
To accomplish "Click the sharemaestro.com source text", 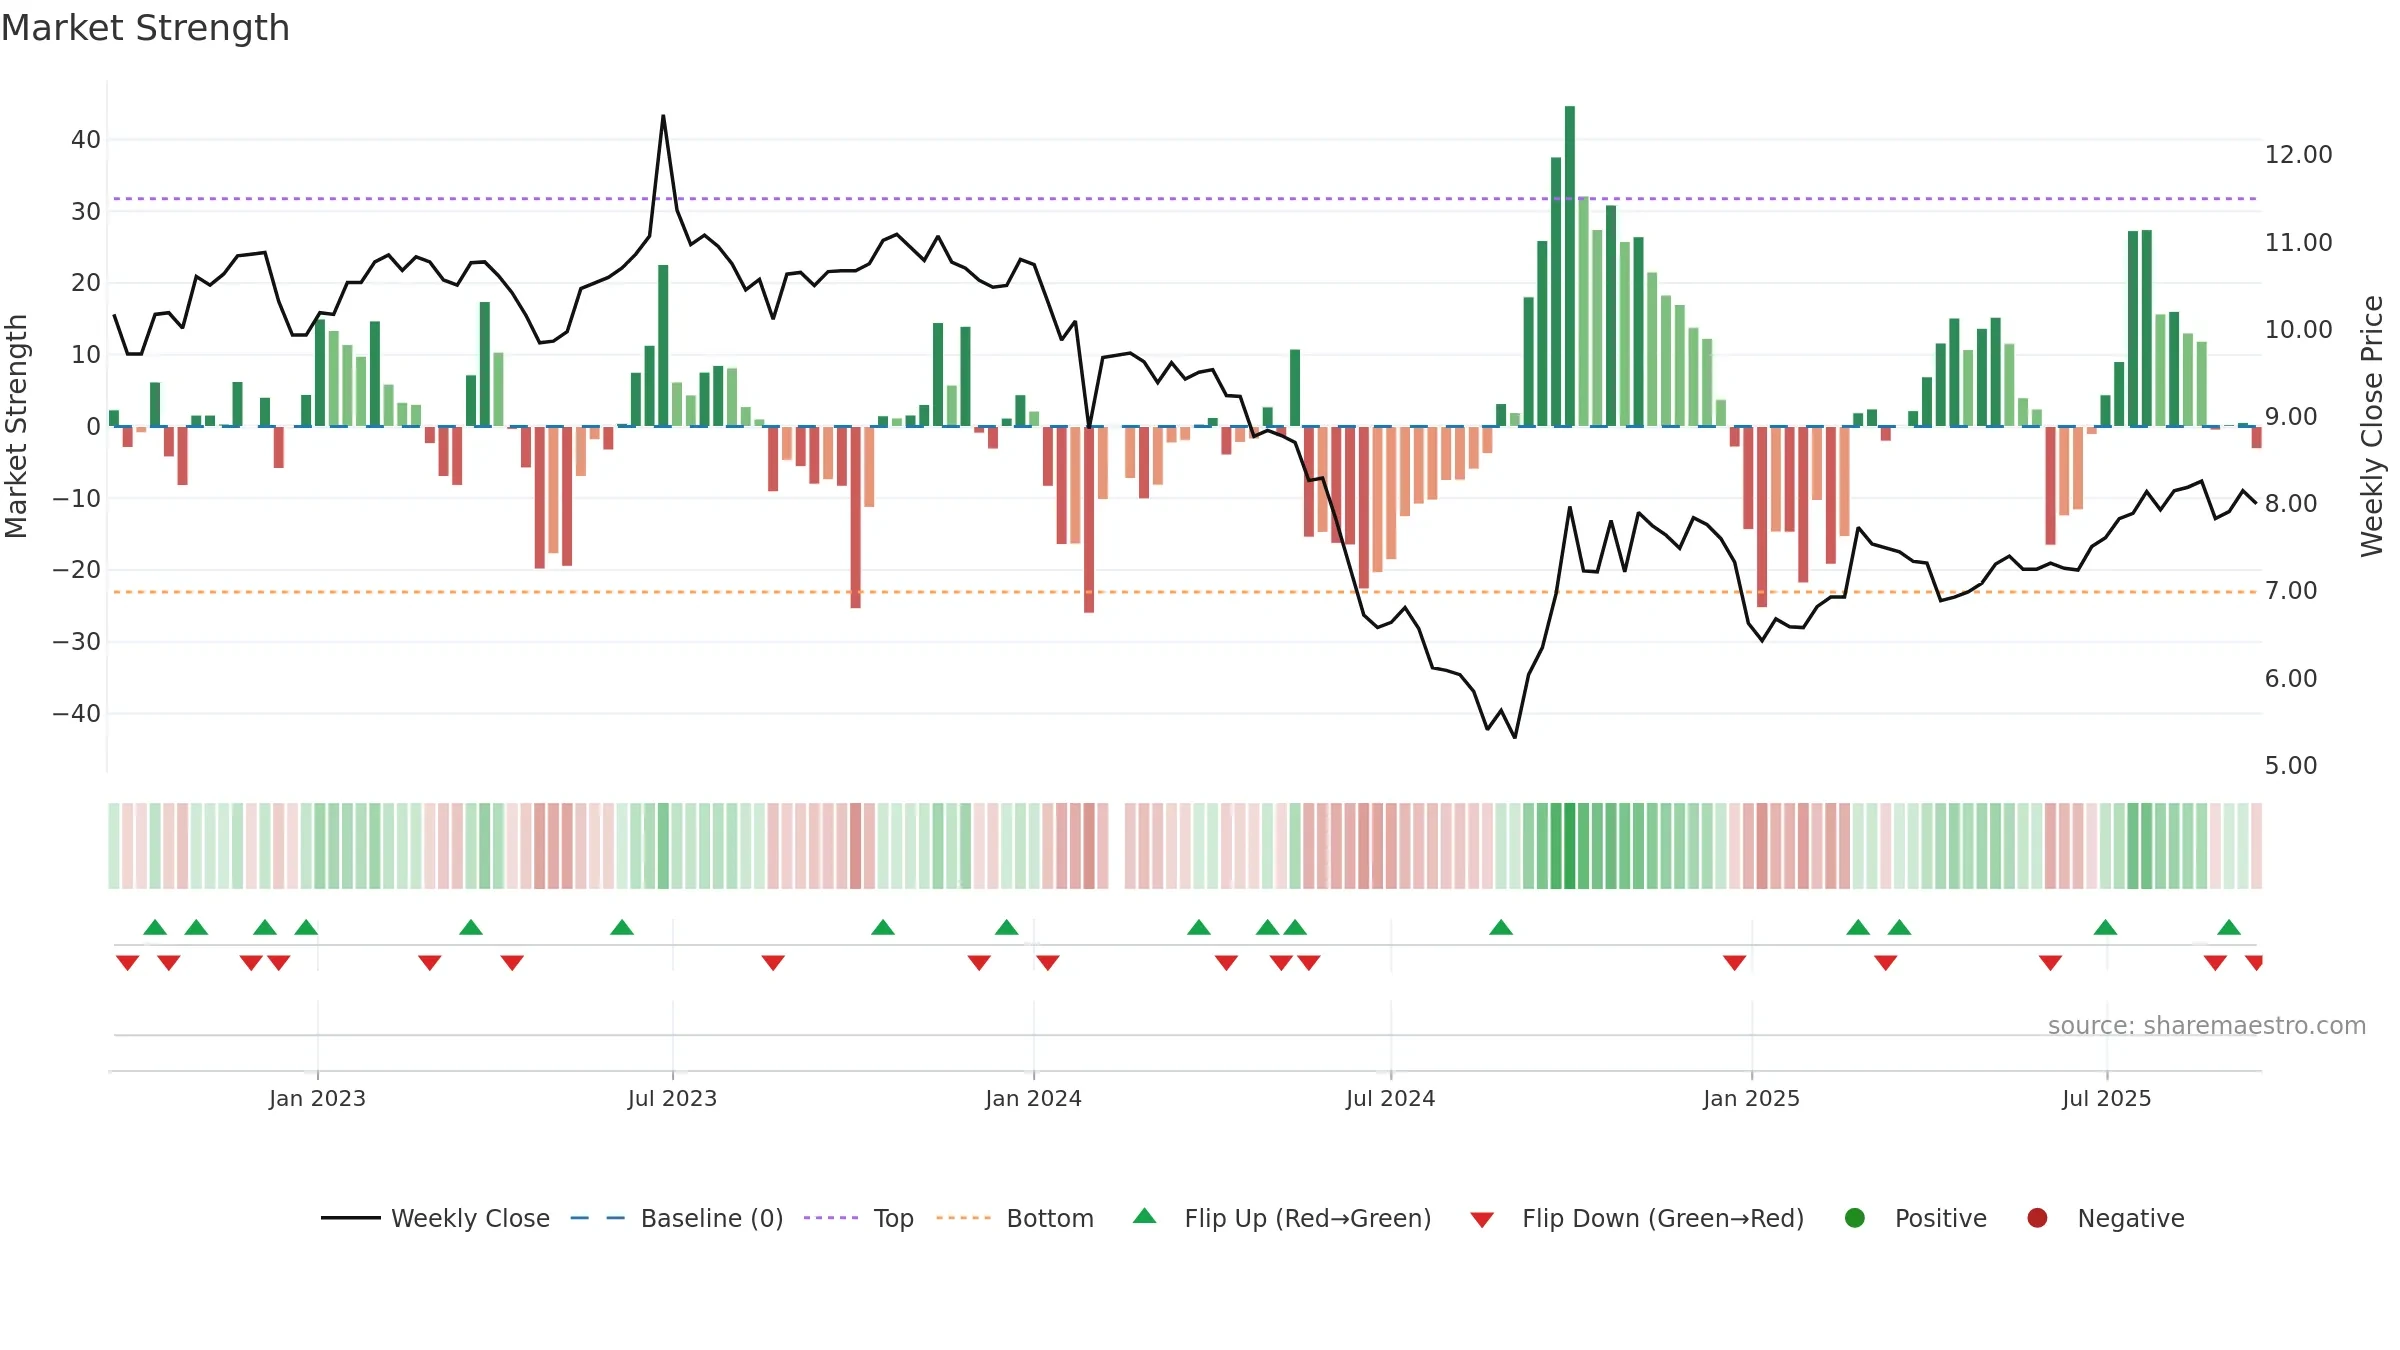I will click(x=2207, y=1026).
